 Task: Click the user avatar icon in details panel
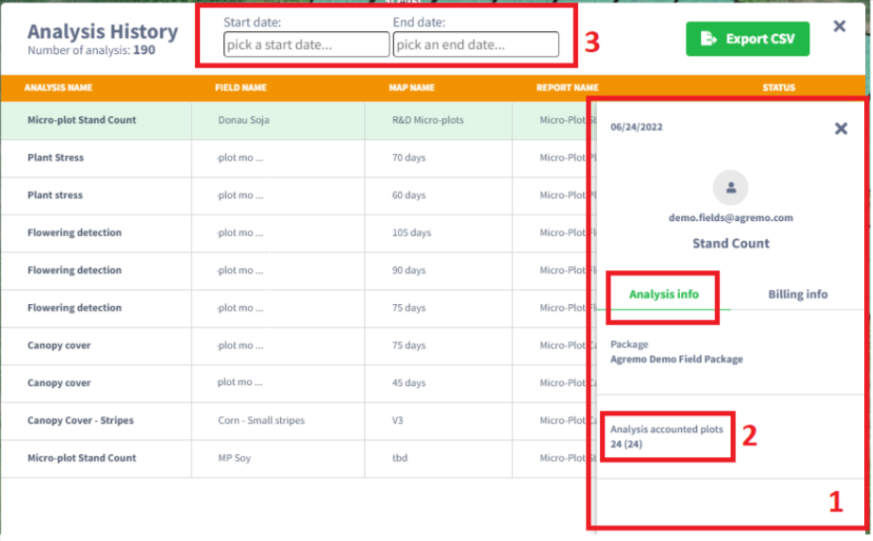coord(731,187)
